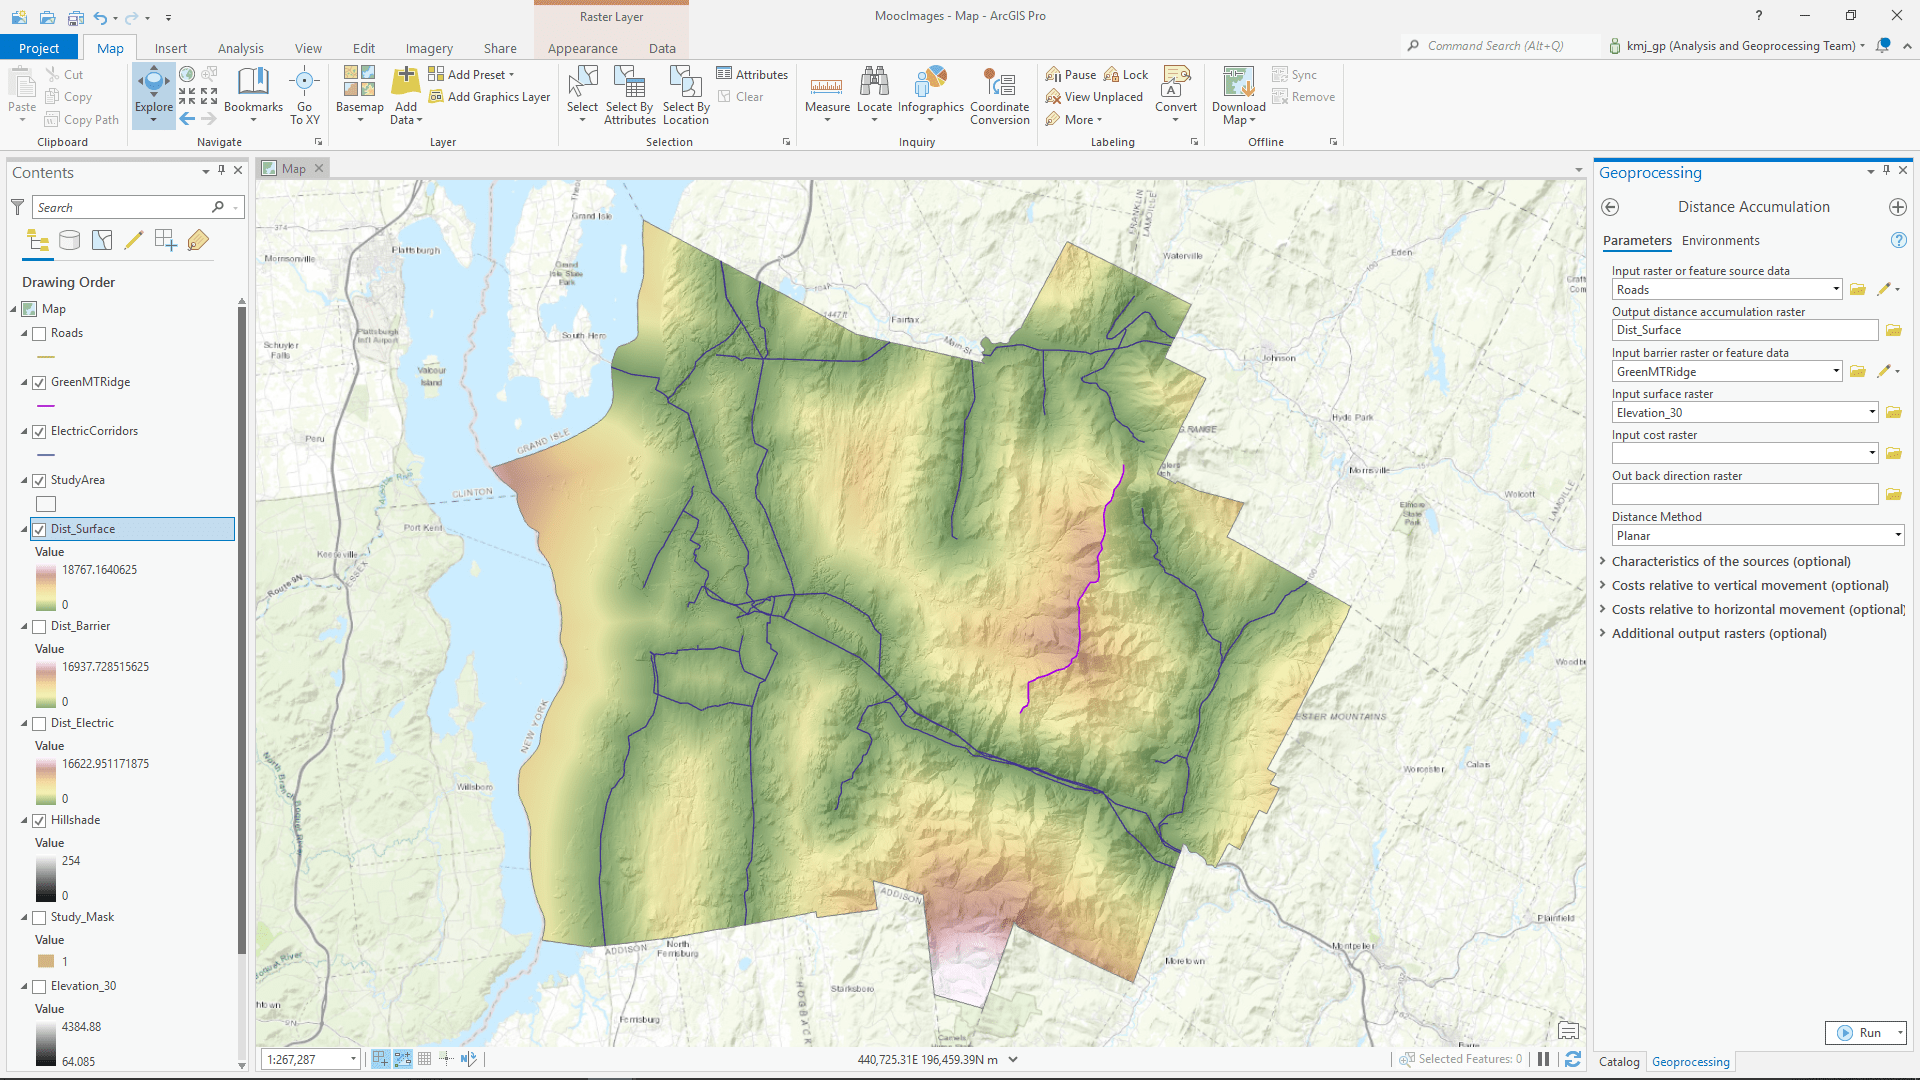Toggle the Roads layer visibility
Screen dimensions: 1920x1080
click(39, 334)
